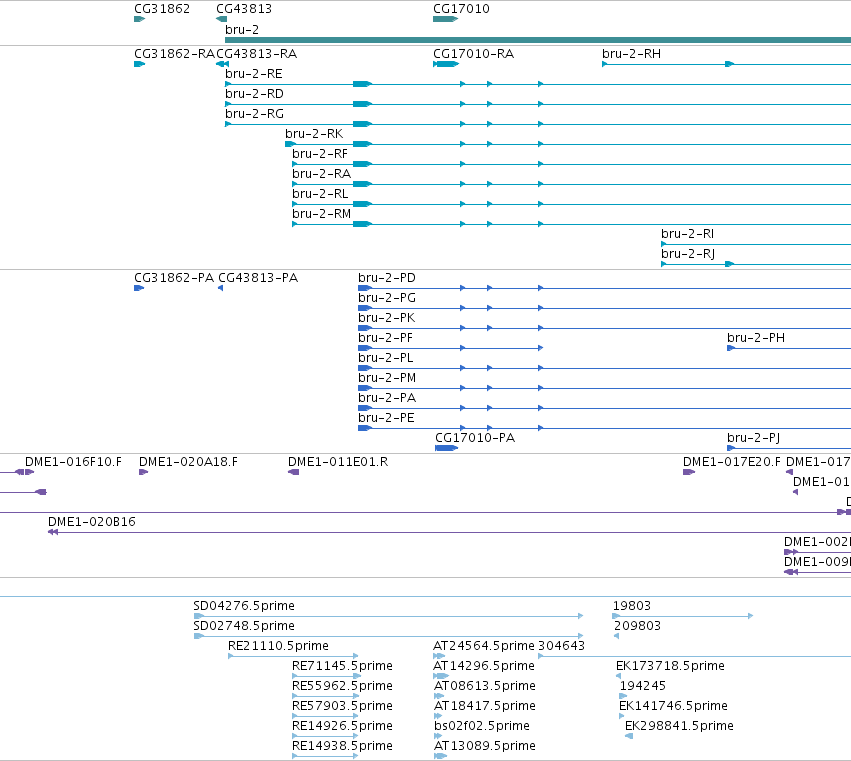Click the CG31862-PA protein label
The height and width of the screenshot is (761, 851).
pos(174,278)
